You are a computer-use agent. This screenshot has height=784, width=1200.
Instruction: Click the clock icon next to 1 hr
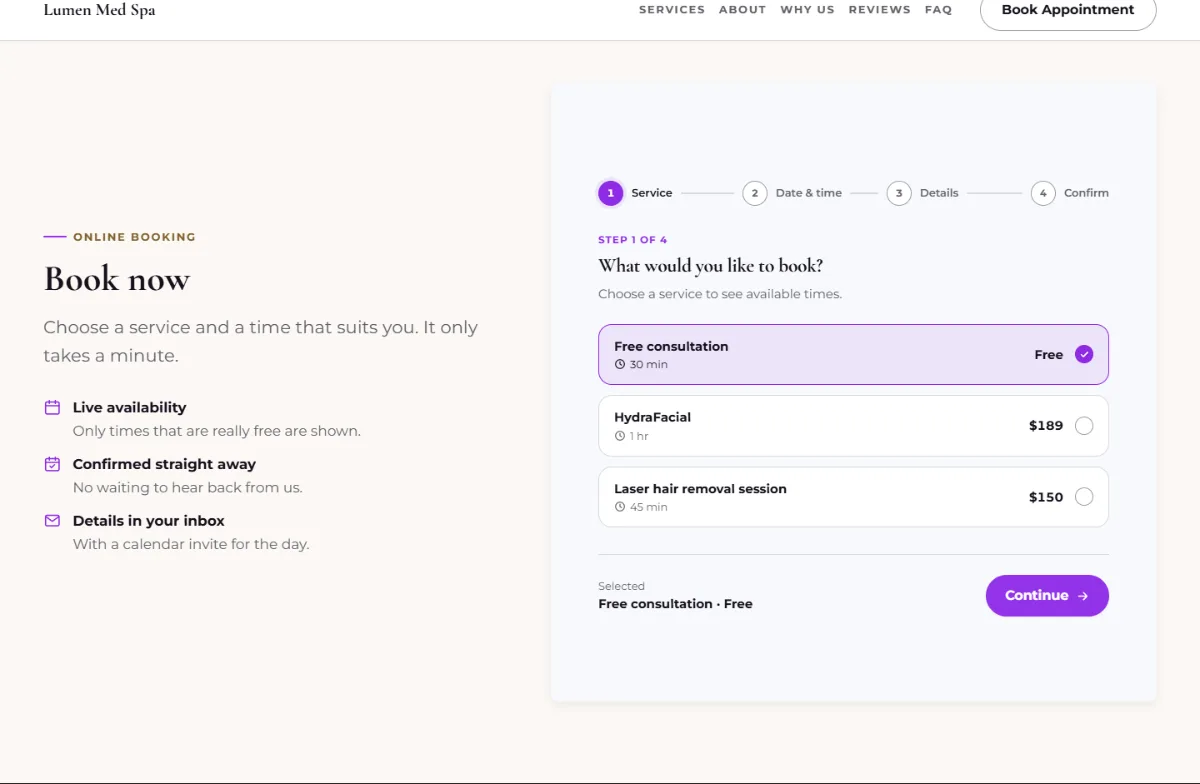click(620, 436)
